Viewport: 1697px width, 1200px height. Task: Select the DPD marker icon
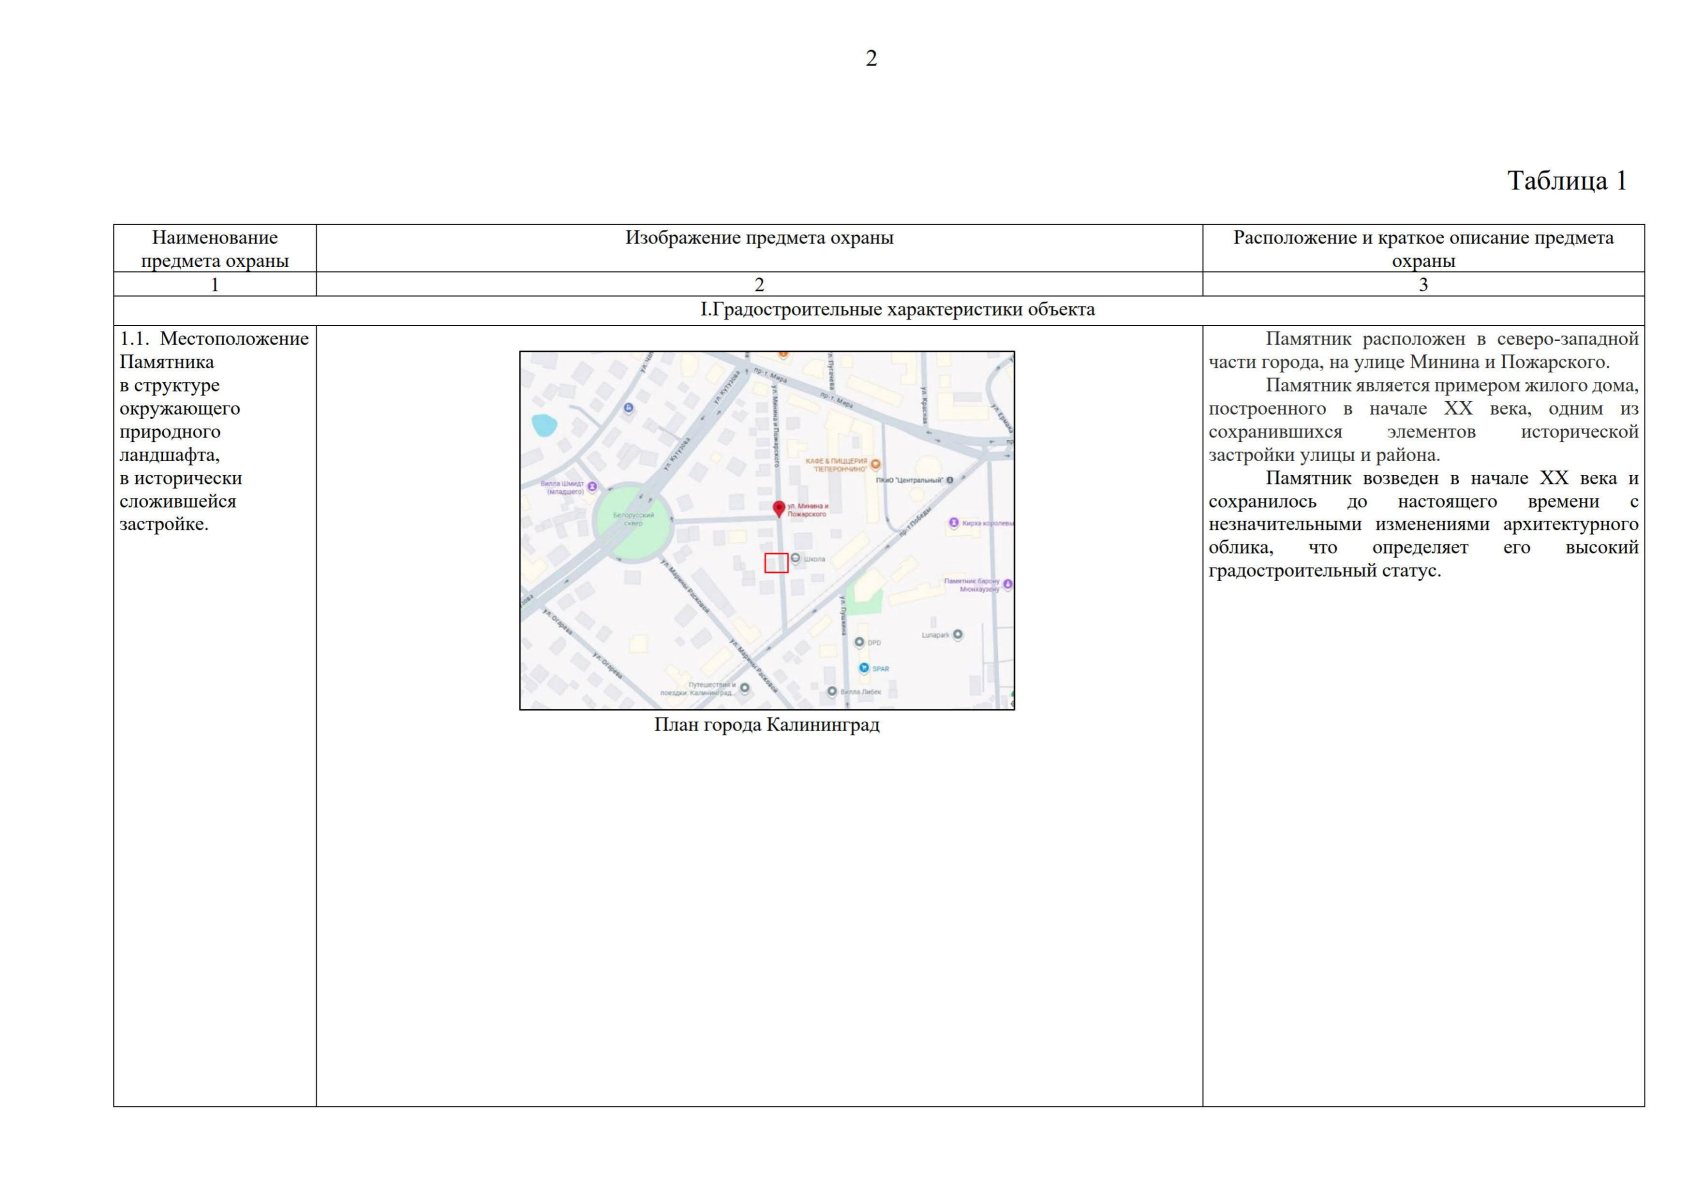tap(859, 642)
